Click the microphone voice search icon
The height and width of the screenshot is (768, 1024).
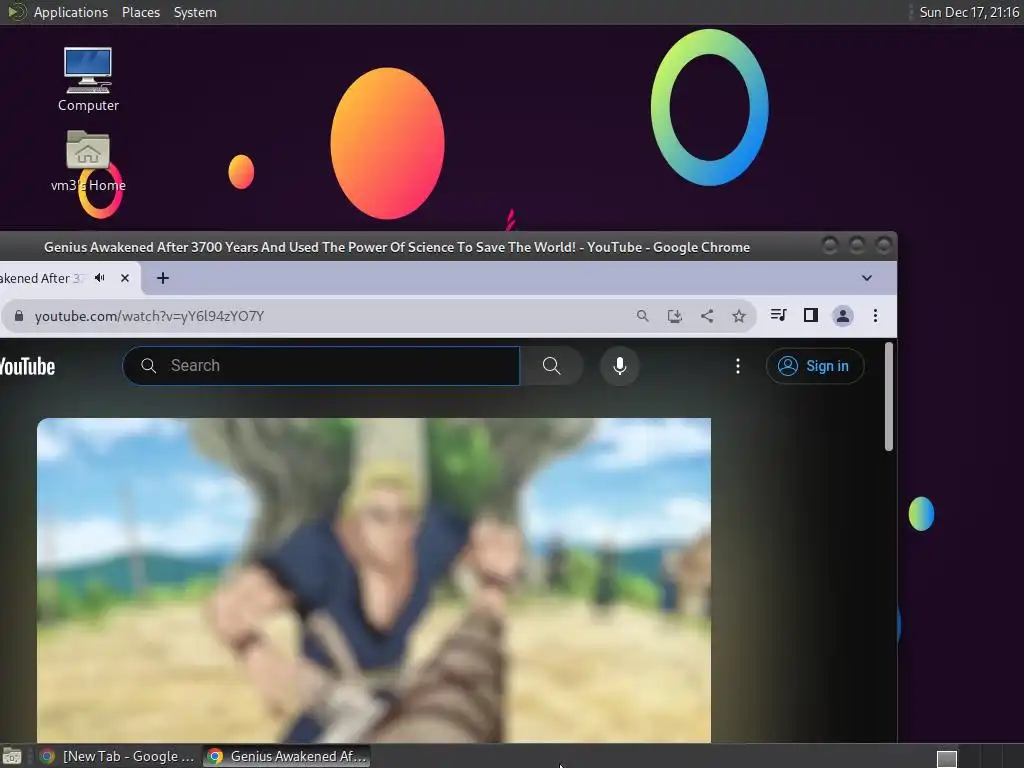(620, 366)
